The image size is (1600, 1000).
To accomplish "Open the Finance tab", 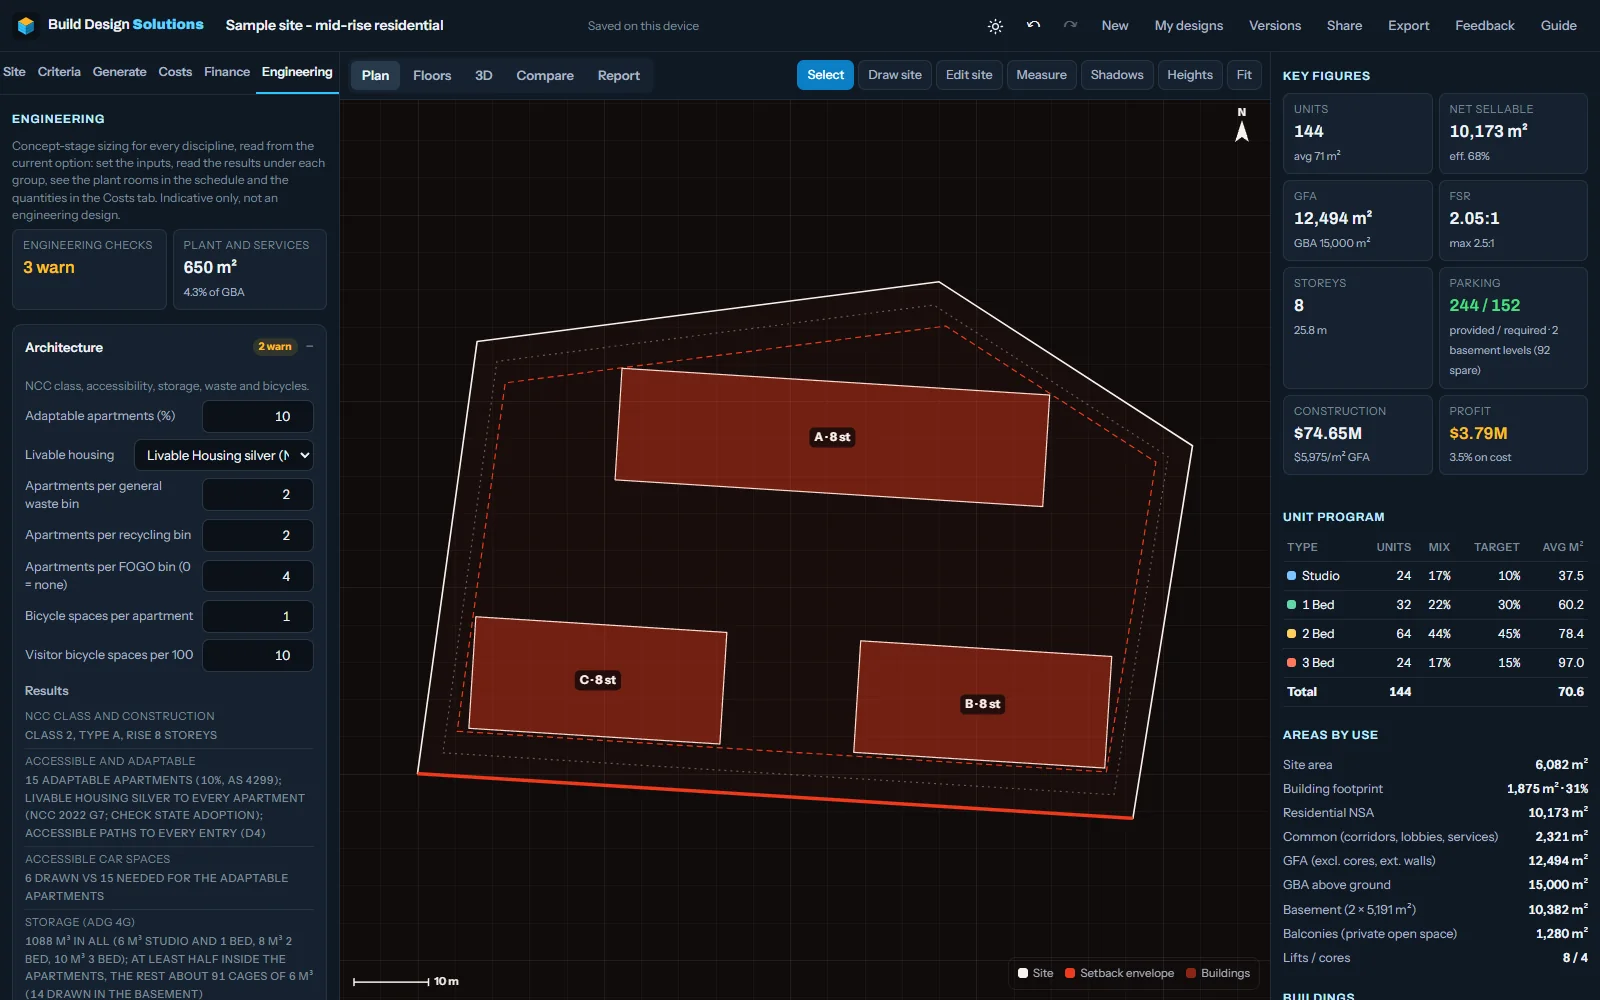I will click(227, 72).
